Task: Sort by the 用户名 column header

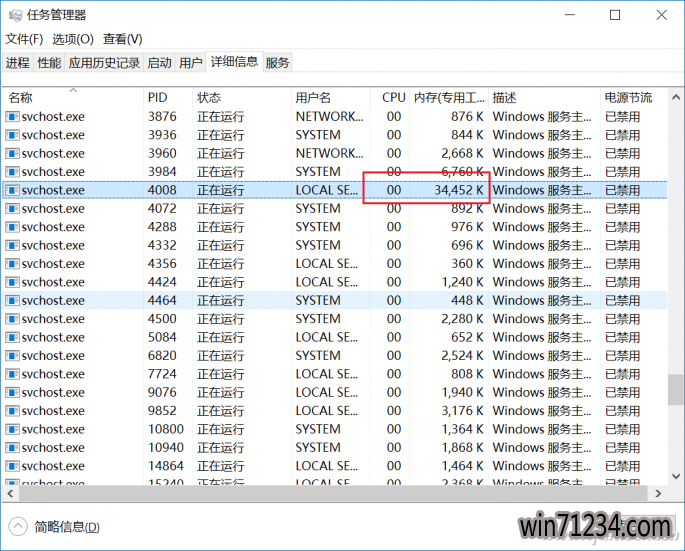Action: pos(330,97)
